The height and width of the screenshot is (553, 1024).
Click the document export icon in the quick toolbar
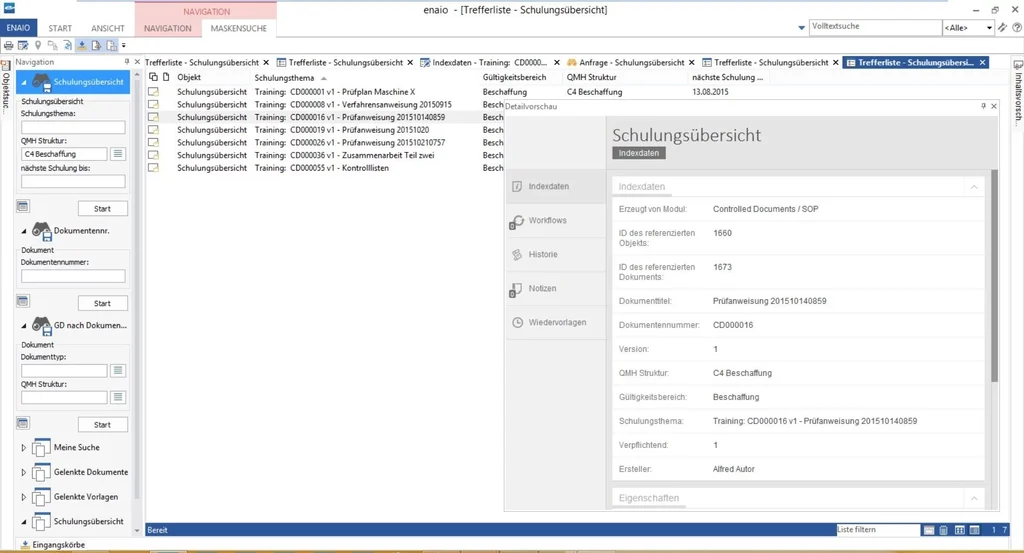tap(97, 46)
